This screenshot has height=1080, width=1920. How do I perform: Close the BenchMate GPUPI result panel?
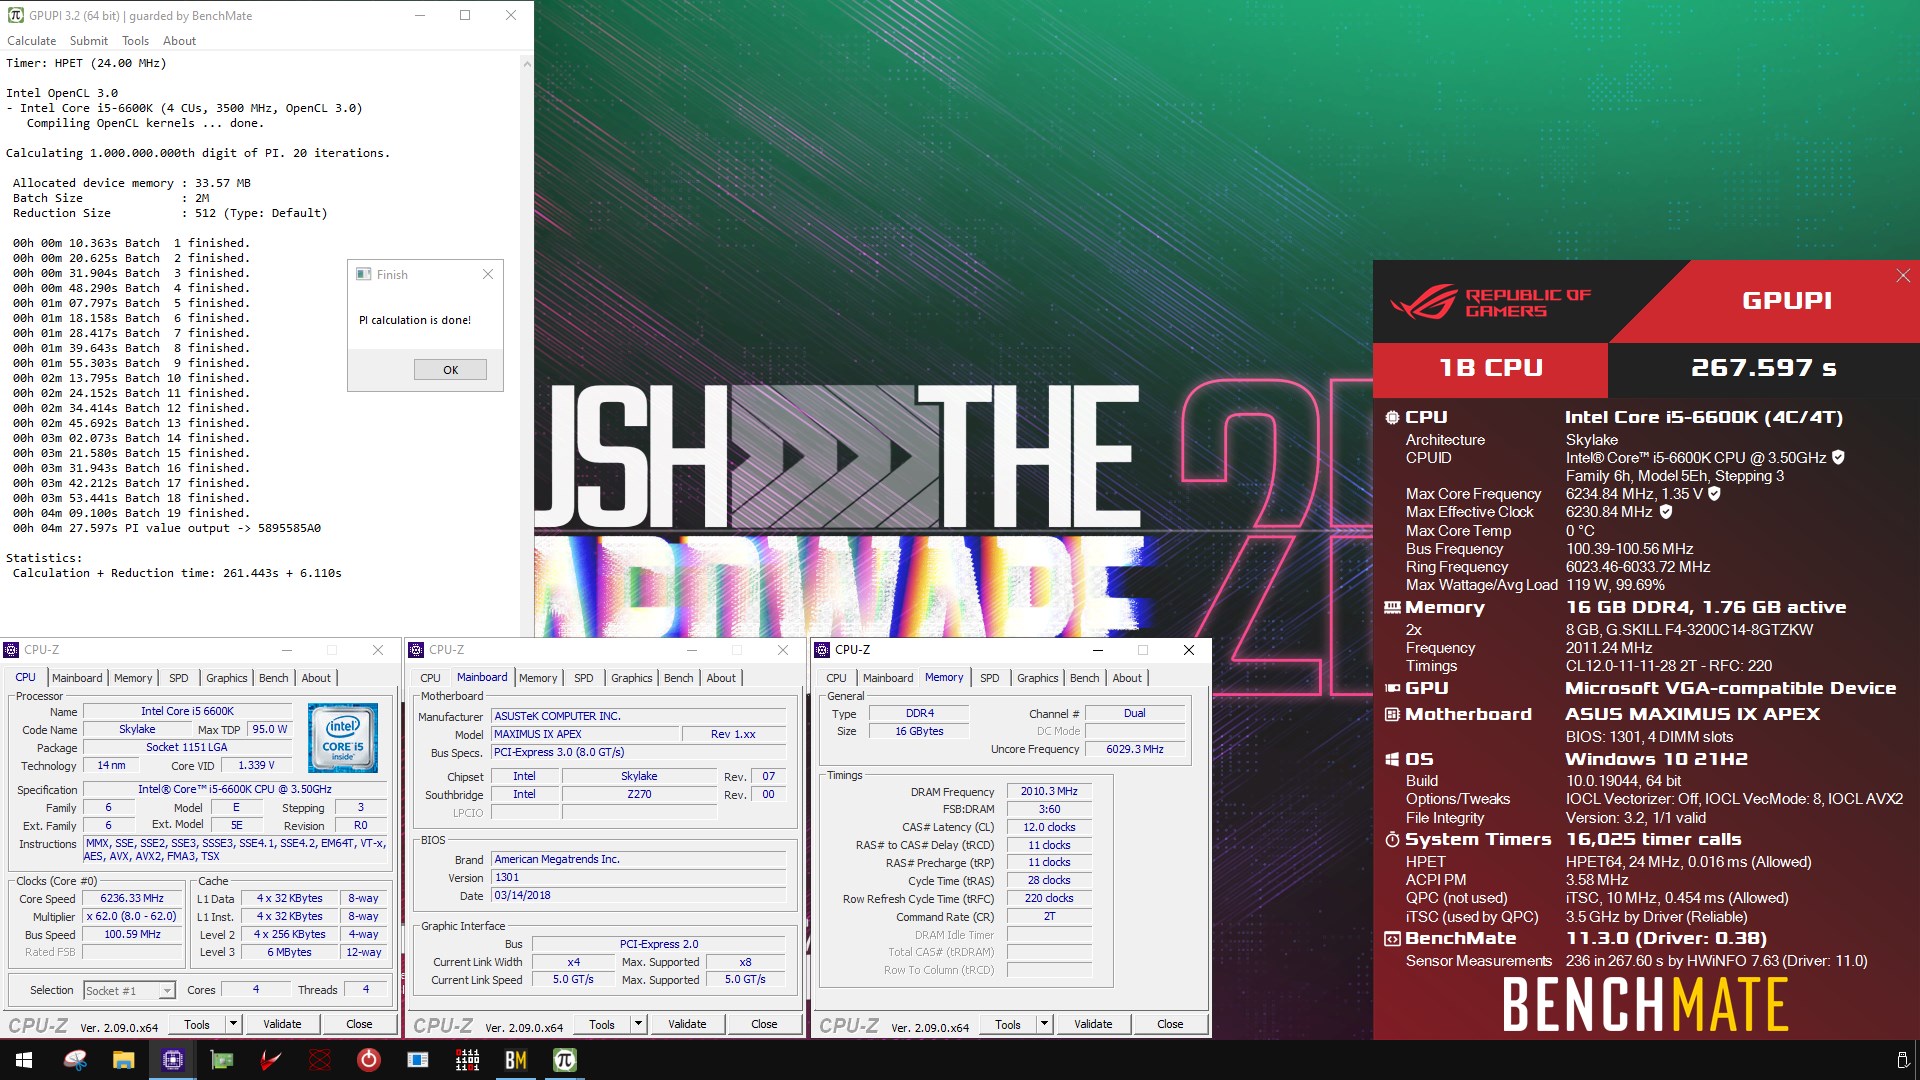click(x=1903, y=276)
